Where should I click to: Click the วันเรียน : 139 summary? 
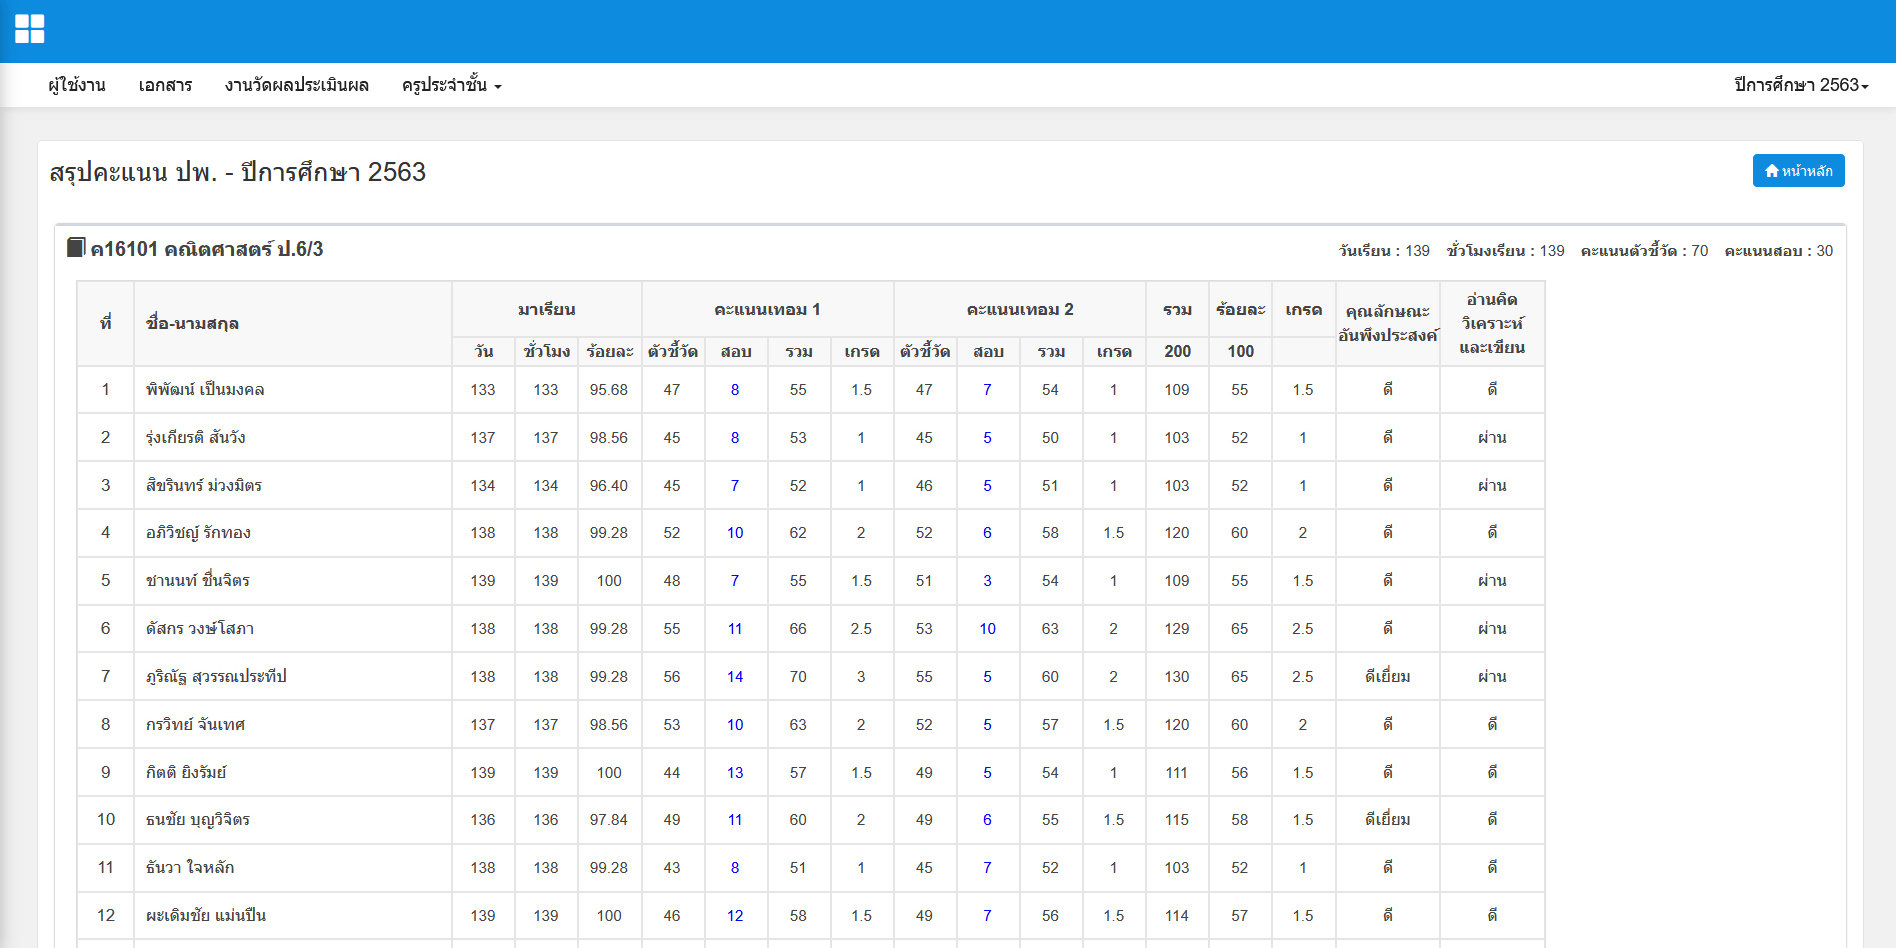pos(1385,251)
